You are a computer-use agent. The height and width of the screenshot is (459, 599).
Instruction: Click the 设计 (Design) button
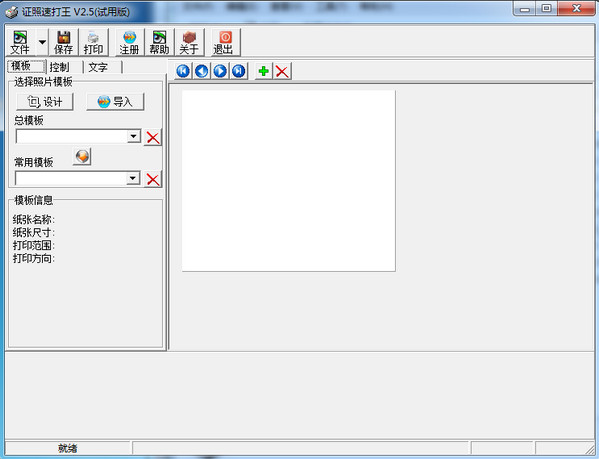click(45, 102)
